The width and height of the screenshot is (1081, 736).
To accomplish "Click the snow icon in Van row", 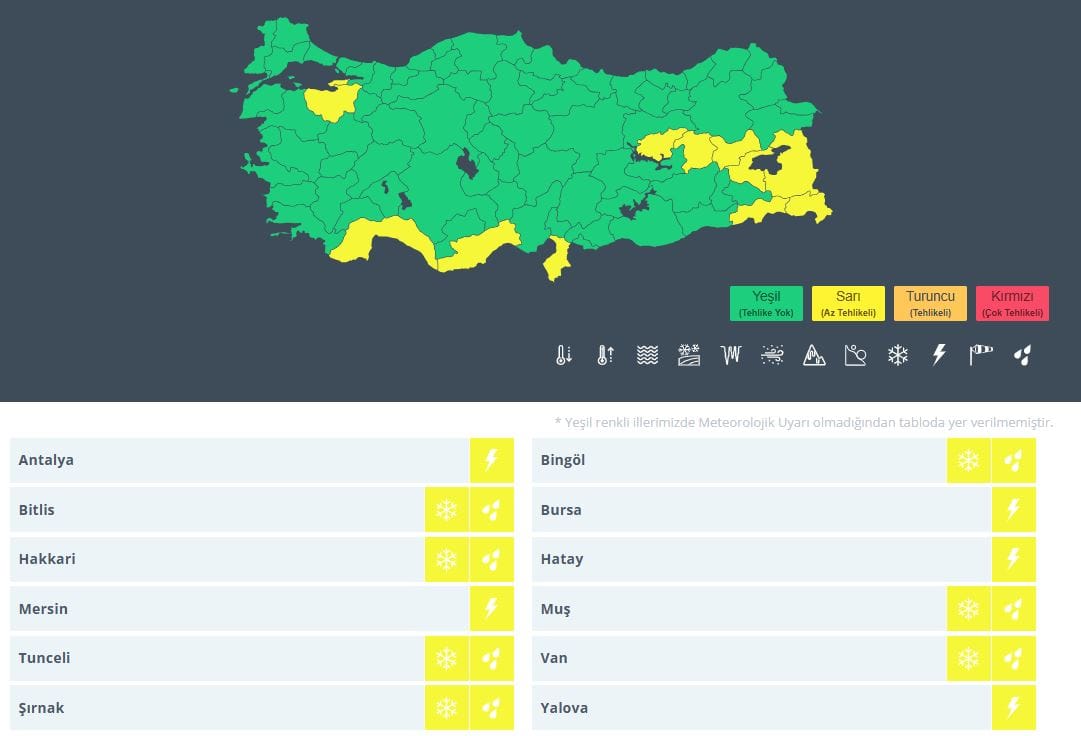I will coord(968,658).
